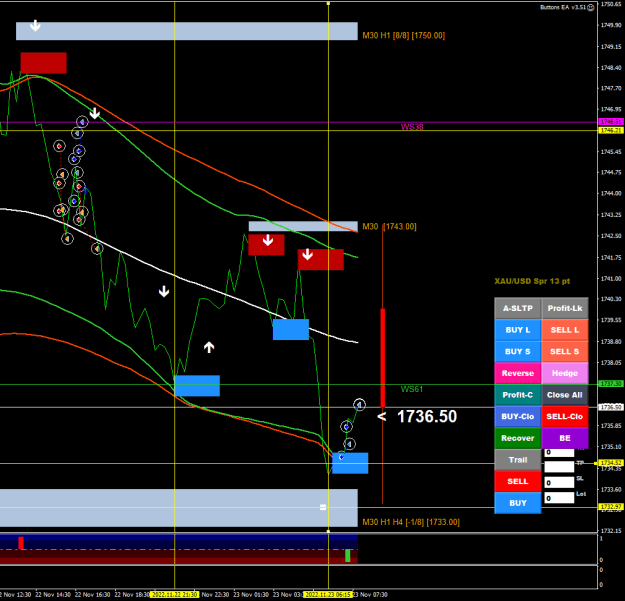Select the down arrow just above the WS38 line
Image resolution: width=625 pixels, height=601 pixels.
pyautogui.click(x=94, y=113)
